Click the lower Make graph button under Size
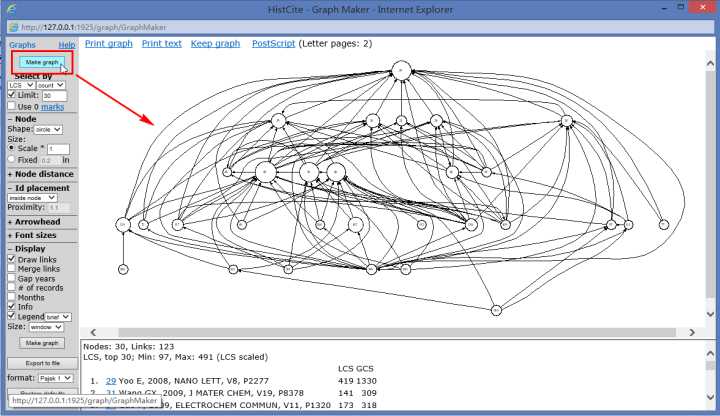Screen dimensions: 720x416 pos(42,343)
